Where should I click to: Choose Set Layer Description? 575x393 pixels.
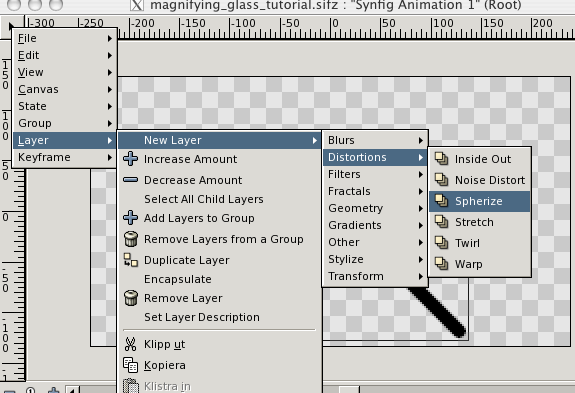[219, 317]
